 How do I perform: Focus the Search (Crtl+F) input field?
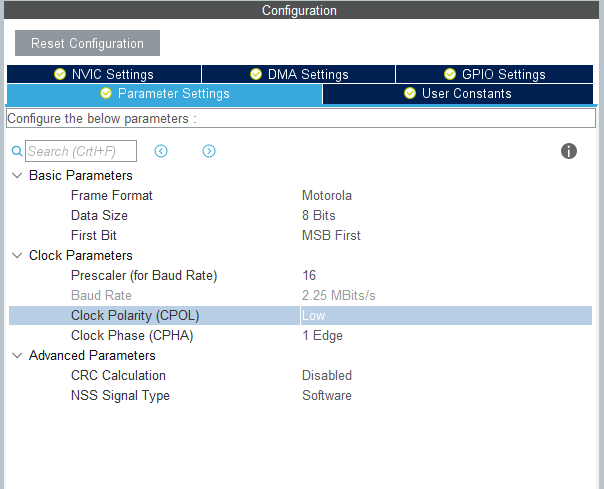coord(81,151)
